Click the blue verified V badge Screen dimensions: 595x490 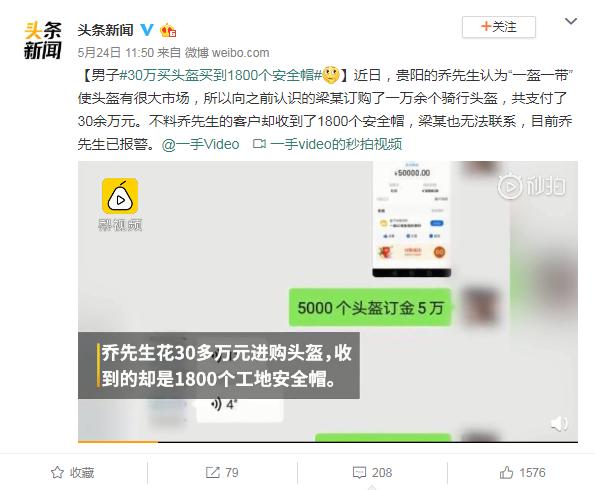[147, 30]
